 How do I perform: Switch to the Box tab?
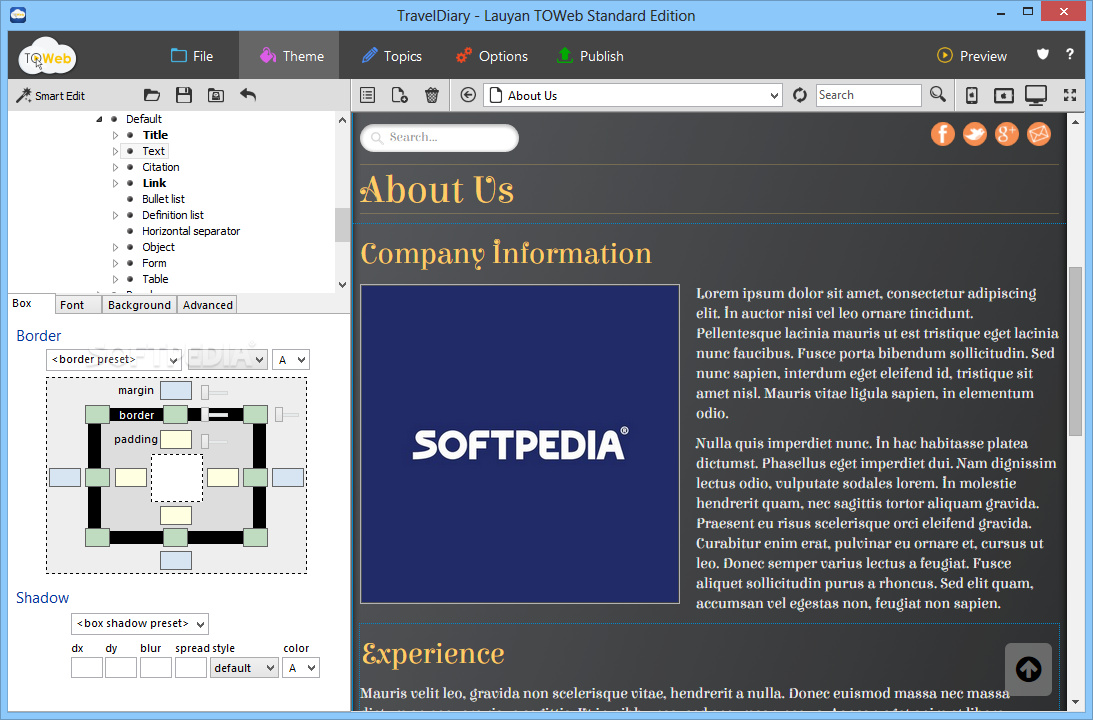pos(31,303)
